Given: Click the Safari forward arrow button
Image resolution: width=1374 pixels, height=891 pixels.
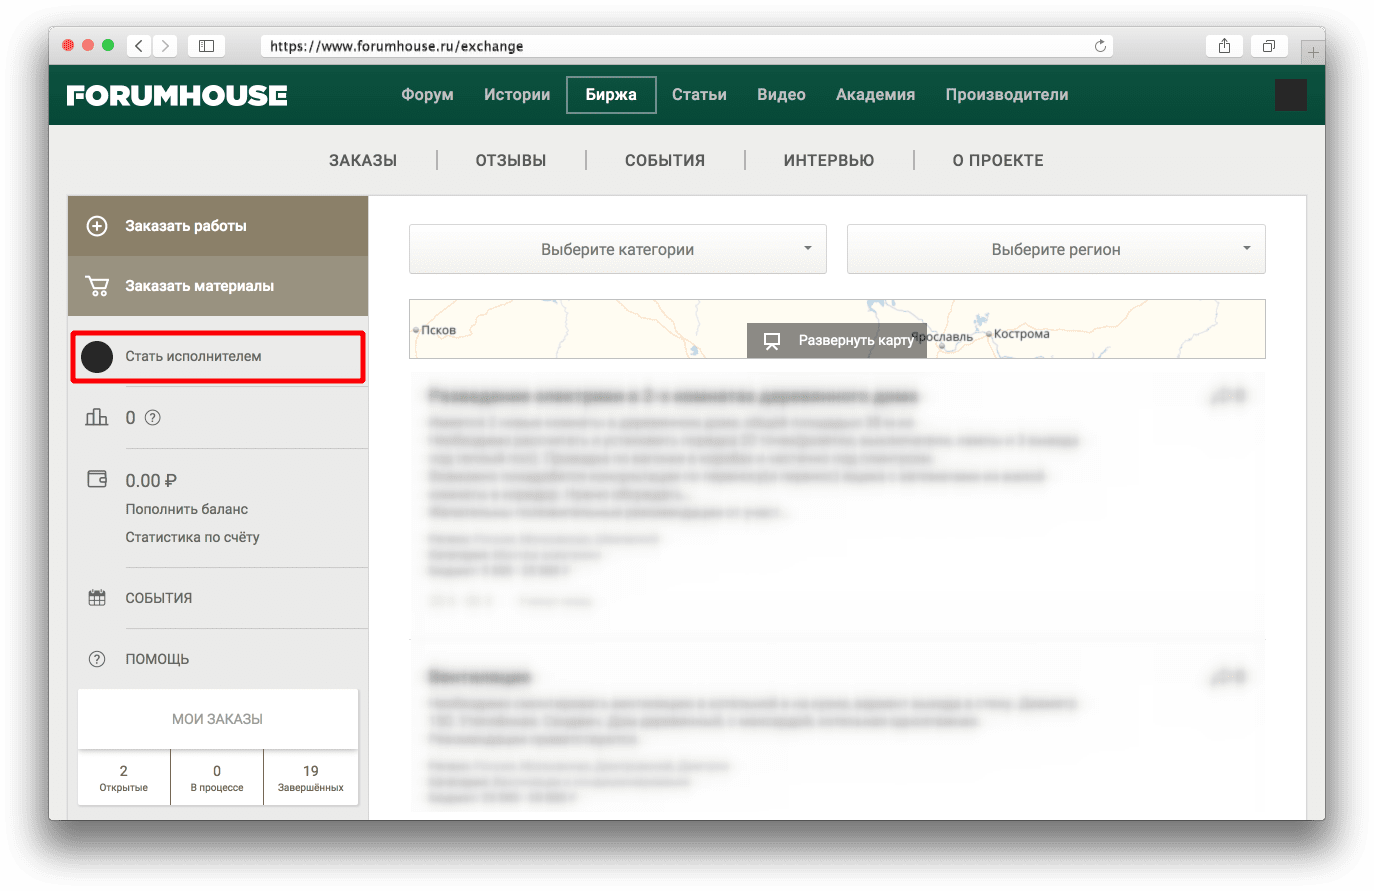Looking at the screenshot, I should point(166,46).
